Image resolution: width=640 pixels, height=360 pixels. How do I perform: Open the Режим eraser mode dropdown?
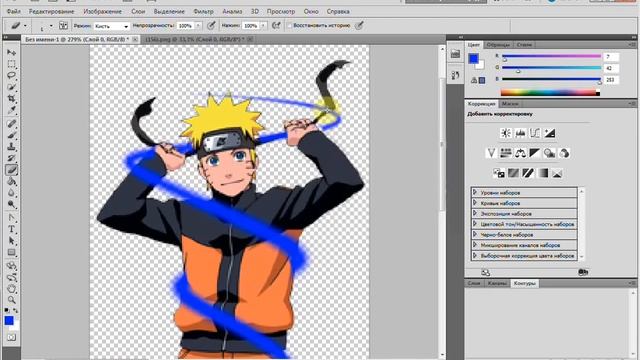111,26
